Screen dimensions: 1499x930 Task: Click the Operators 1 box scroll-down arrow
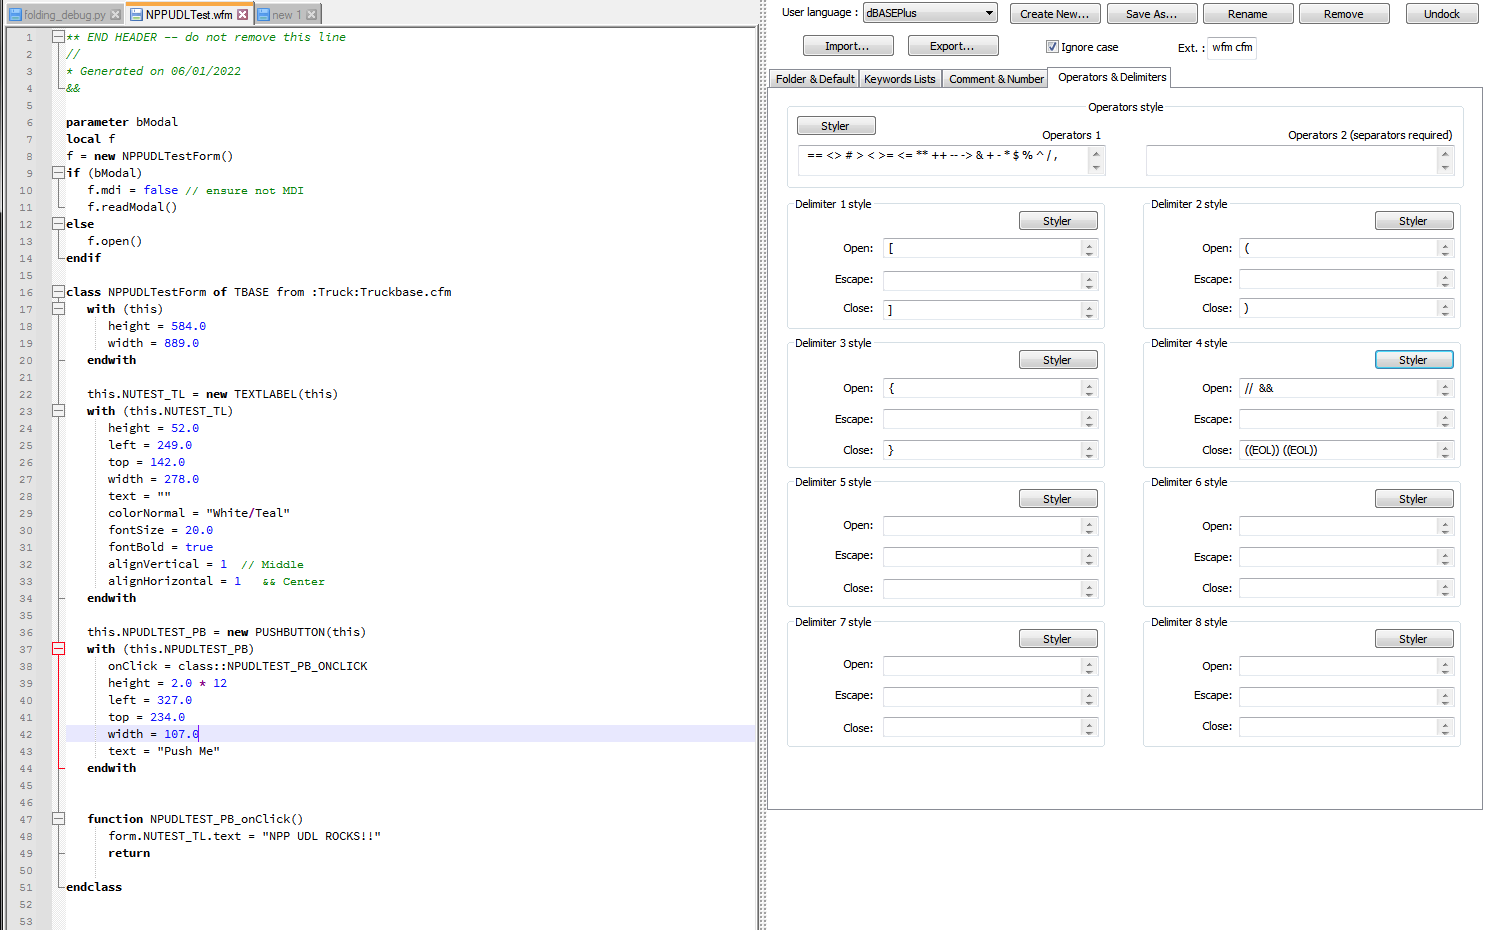(x=1096, y=167)
